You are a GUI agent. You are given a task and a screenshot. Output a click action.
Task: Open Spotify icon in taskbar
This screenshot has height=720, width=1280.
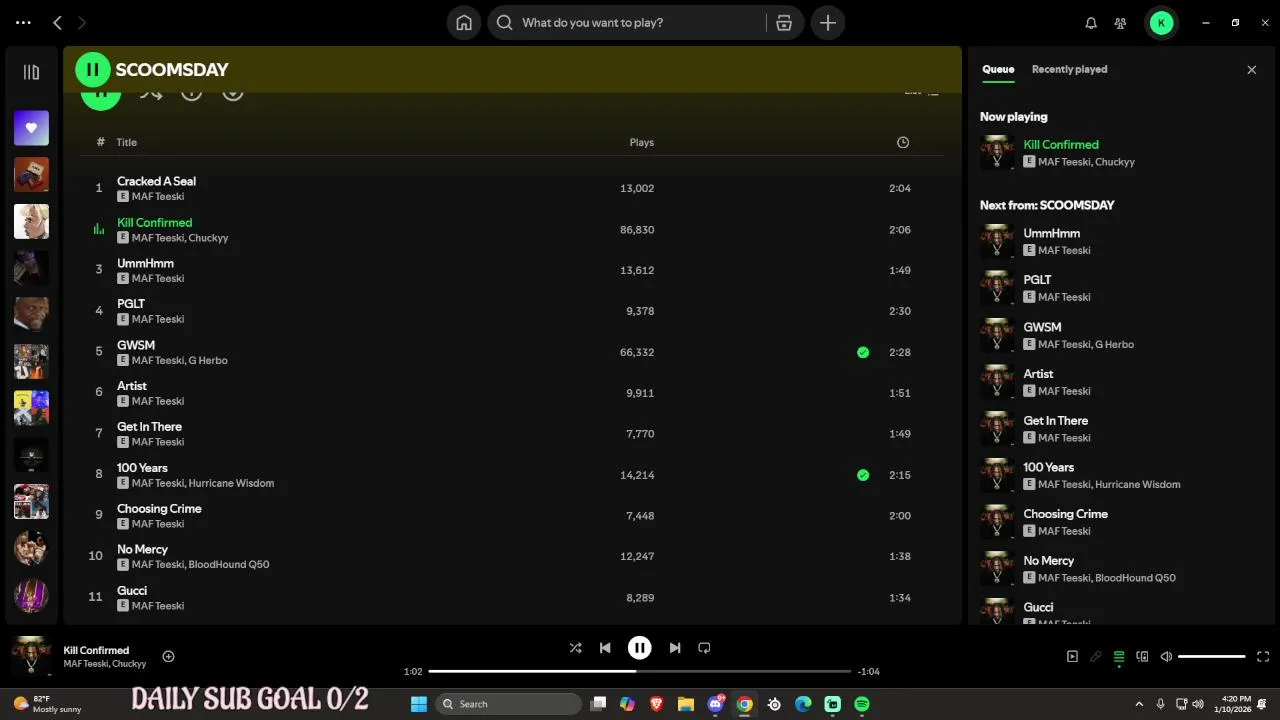coord(862,704)
